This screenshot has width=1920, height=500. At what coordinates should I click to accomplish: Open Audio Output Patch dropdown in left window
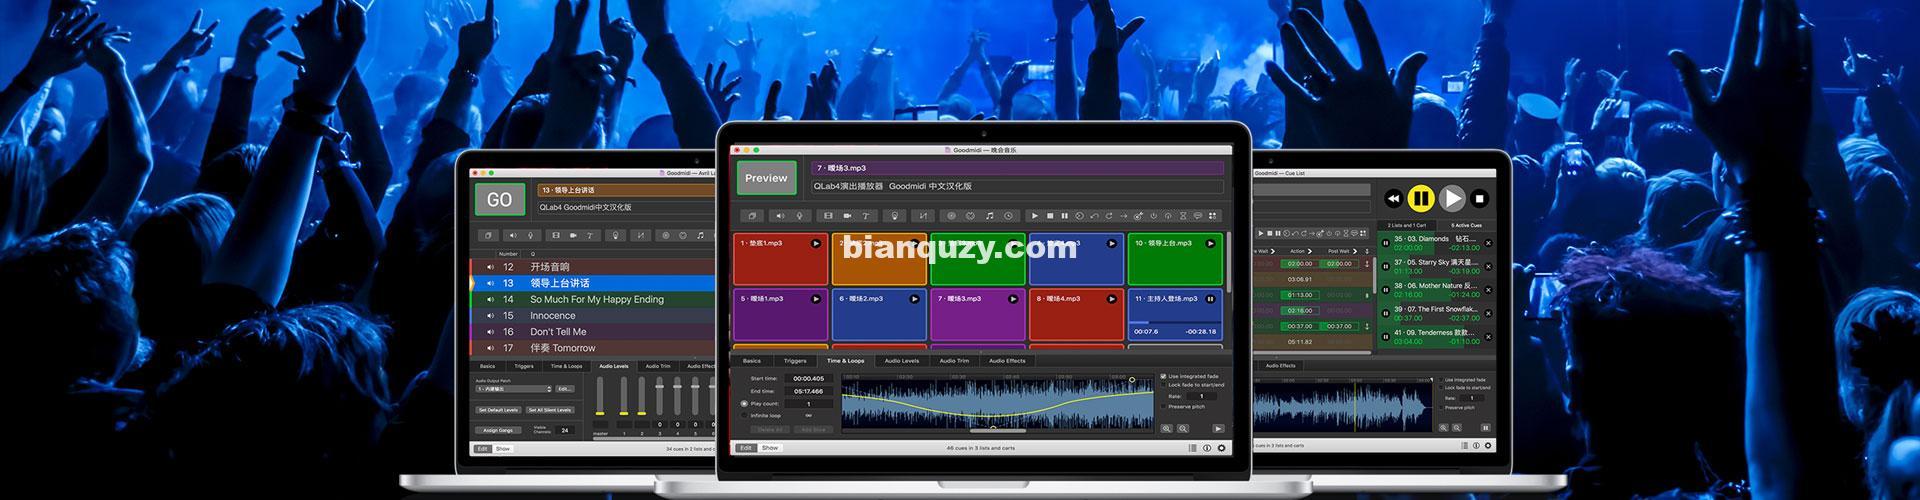coord(514,389)
